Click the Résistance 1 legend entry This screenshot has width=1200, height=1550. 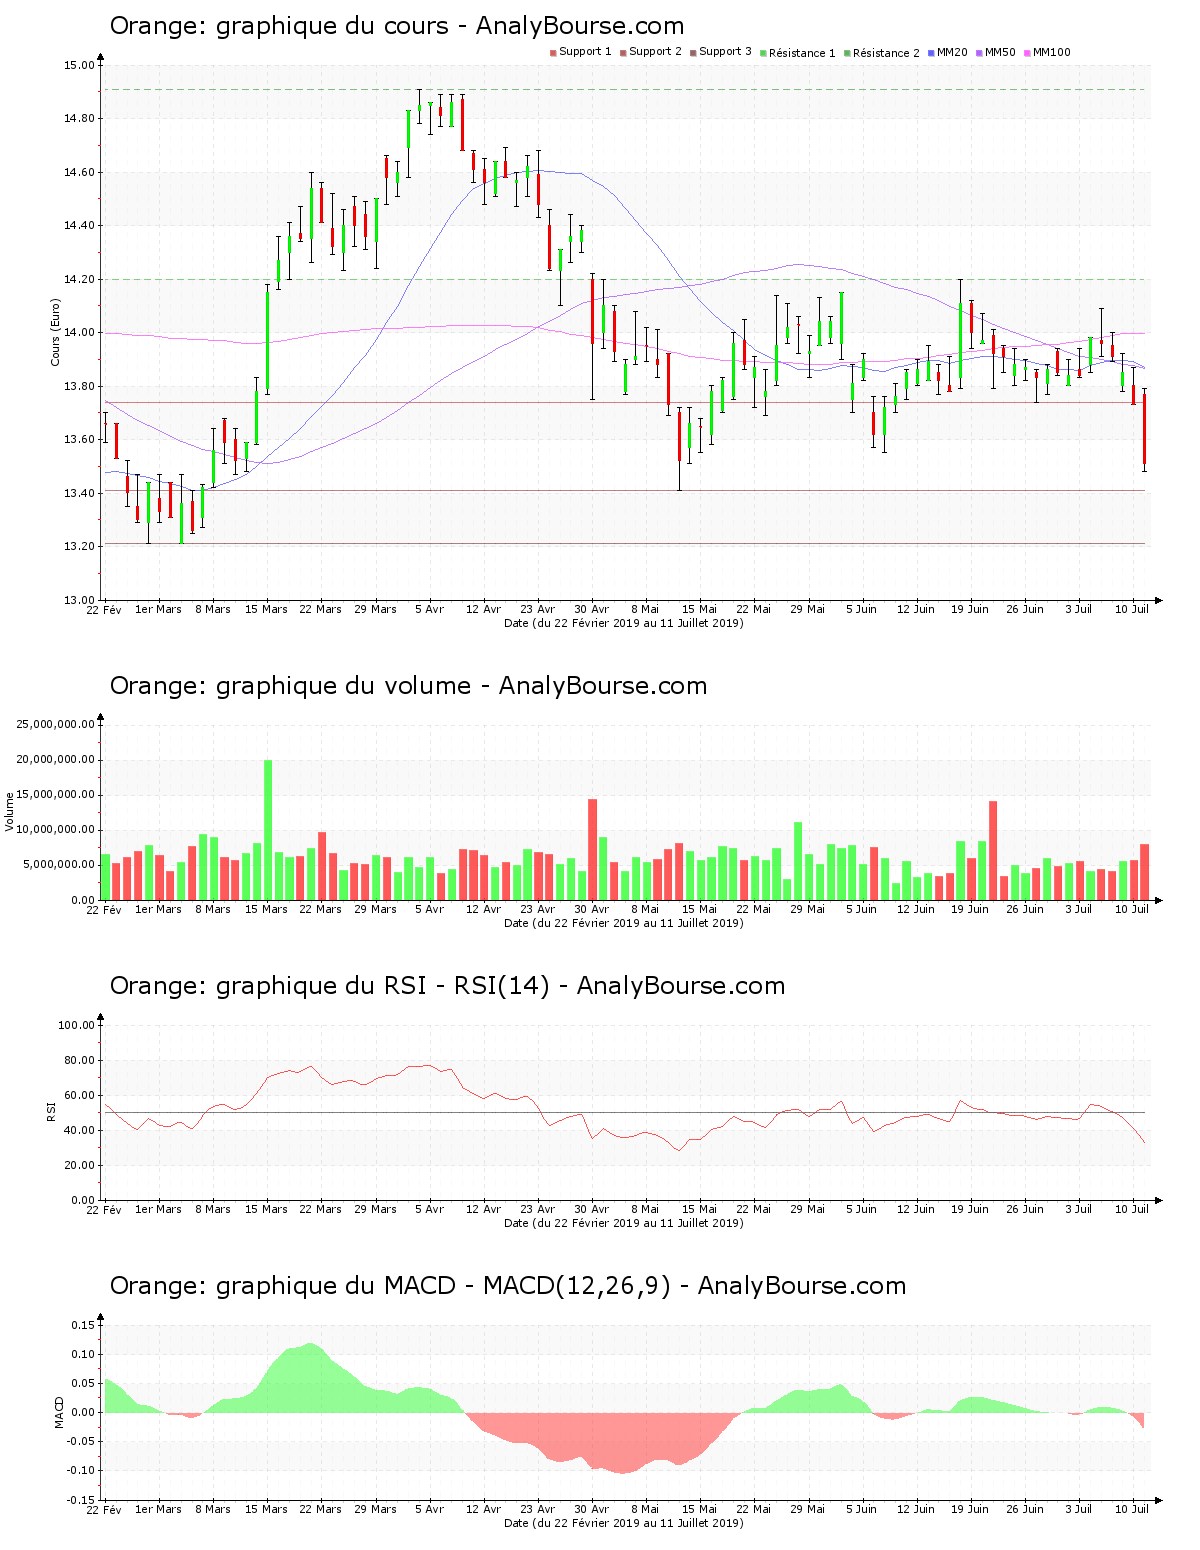pyautogui.click(x=798, y=53)
